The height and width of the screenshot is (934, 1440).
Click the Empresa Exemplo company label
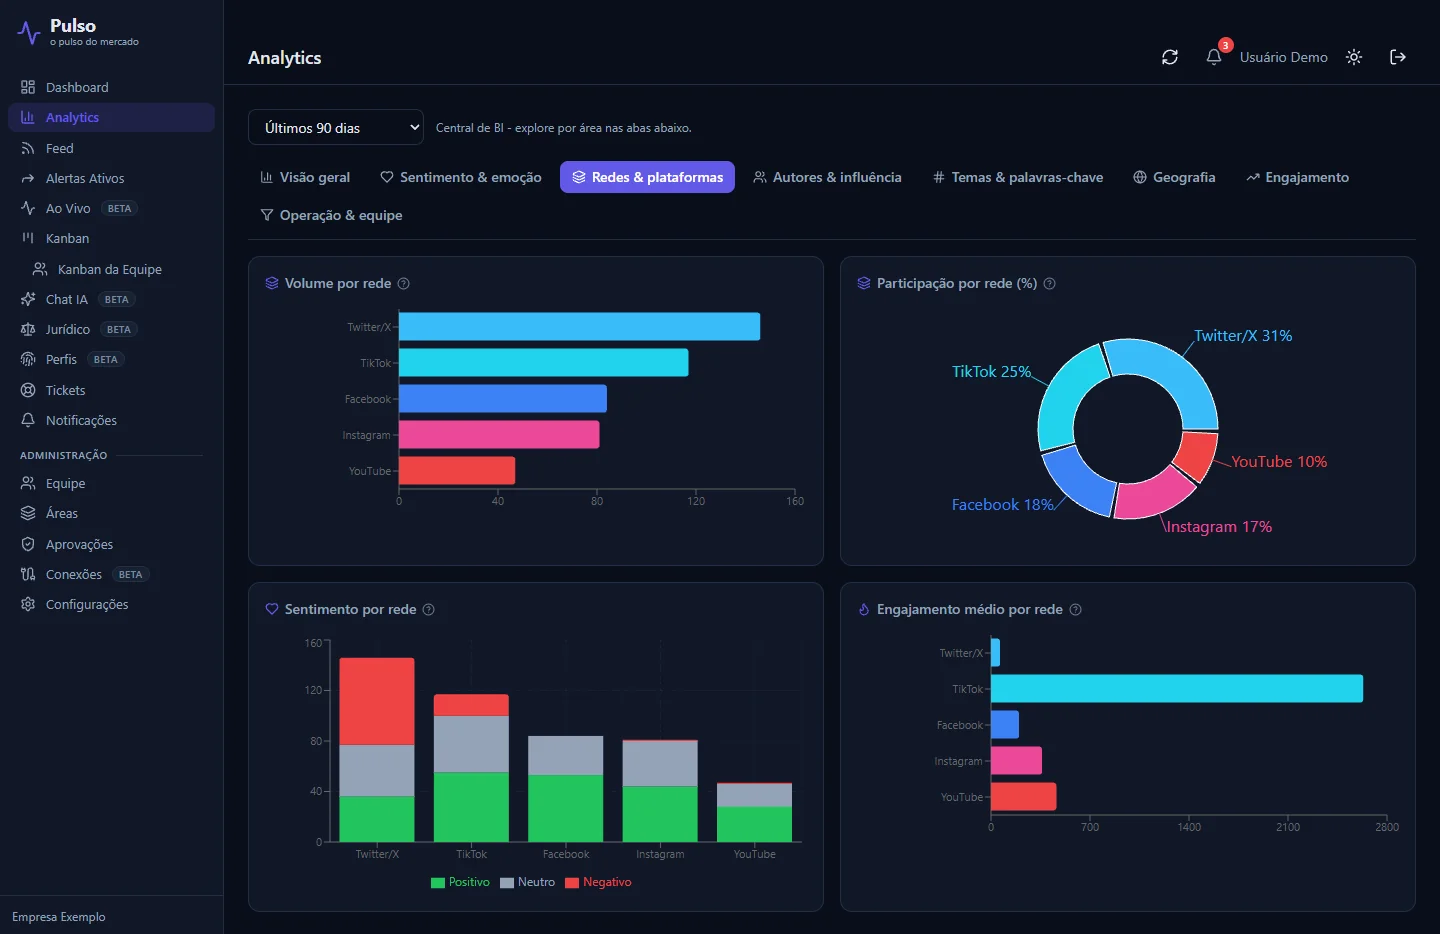click(59, 917)
